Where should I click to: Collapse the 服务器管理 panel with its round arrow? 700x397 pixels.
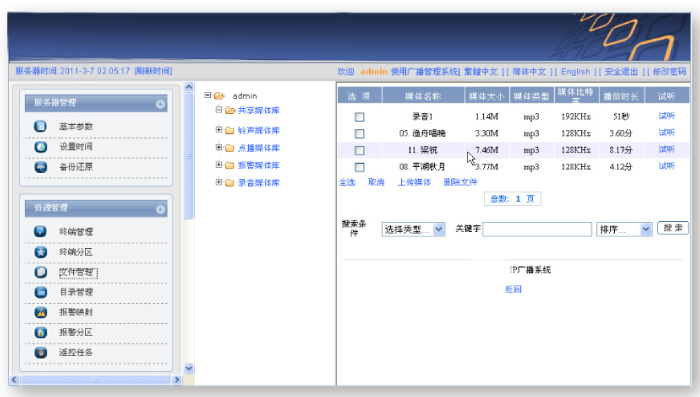pyautogui.click(x=160, y=104)
